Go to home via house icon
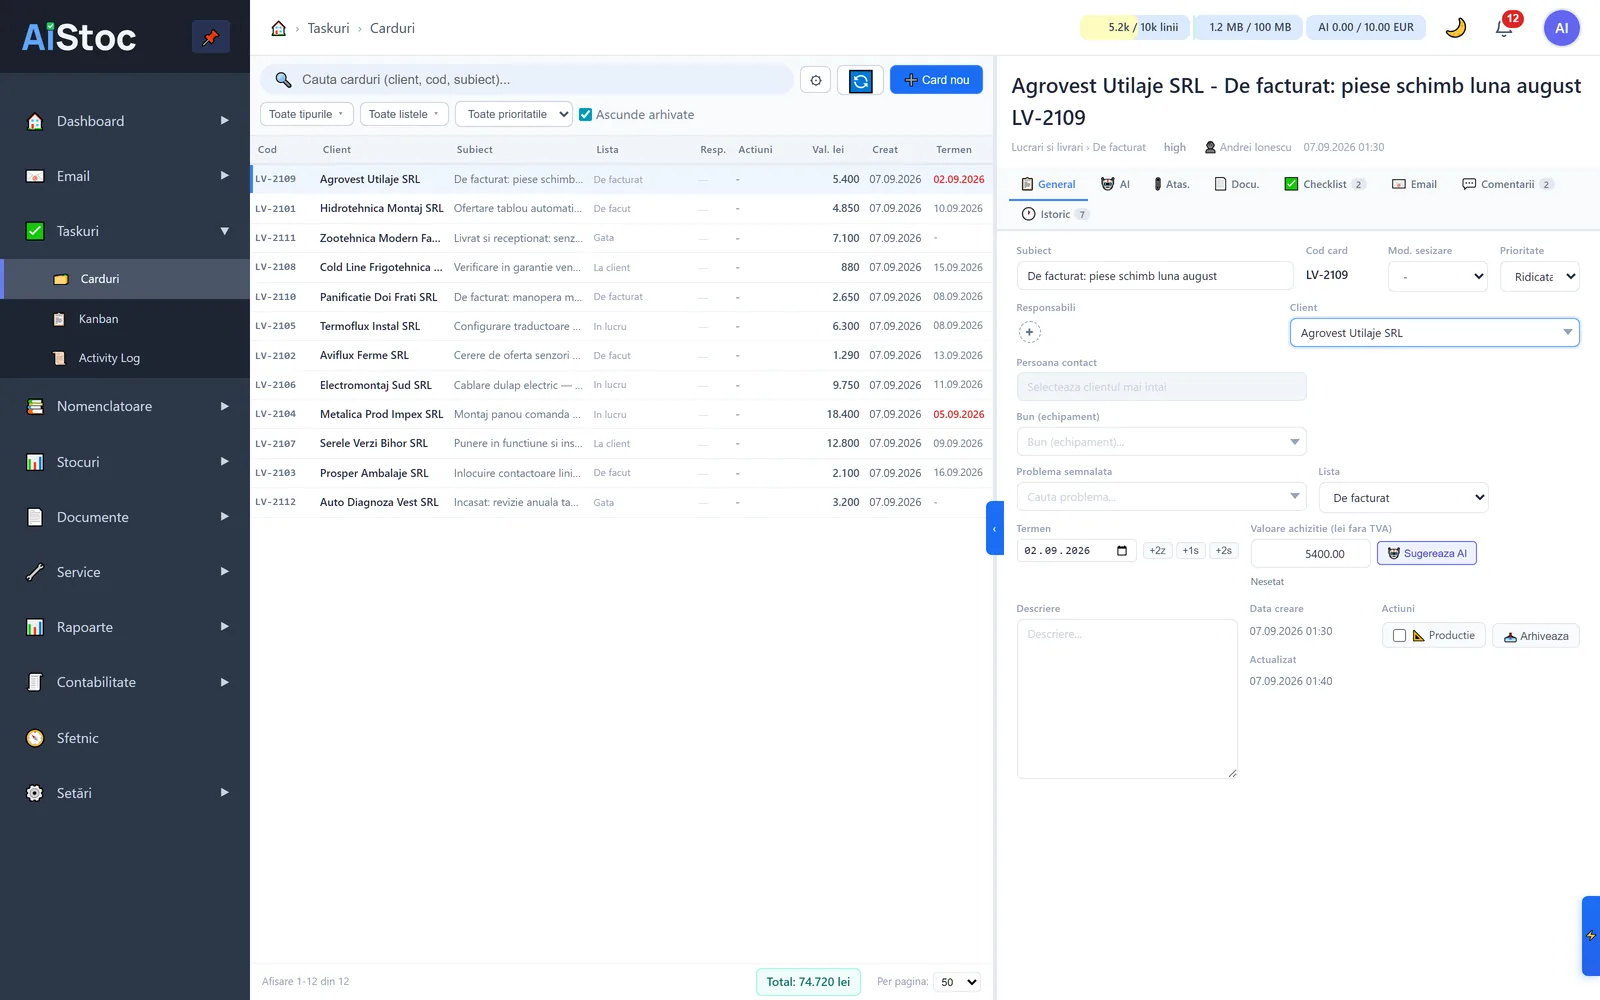The image size is (1600, 1000). point(279,28)
